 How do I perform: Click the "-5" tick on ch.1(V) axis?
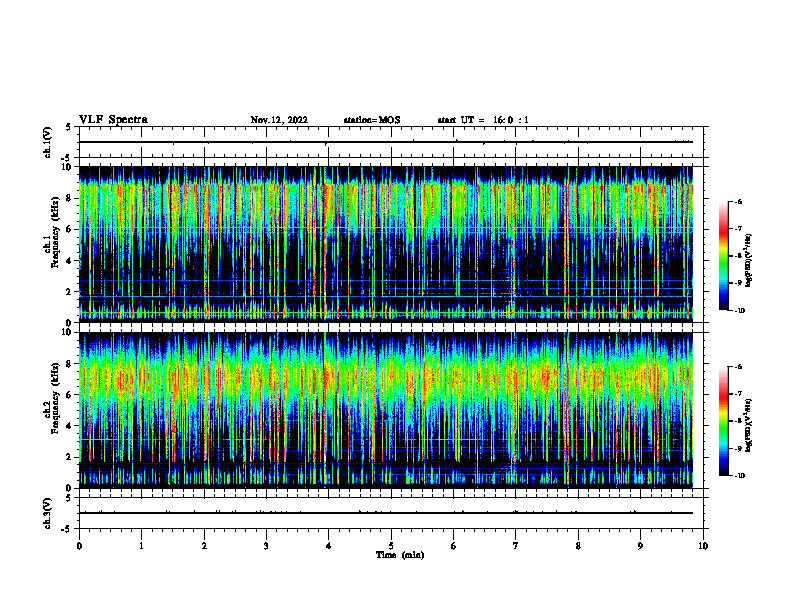click(67, 158)
